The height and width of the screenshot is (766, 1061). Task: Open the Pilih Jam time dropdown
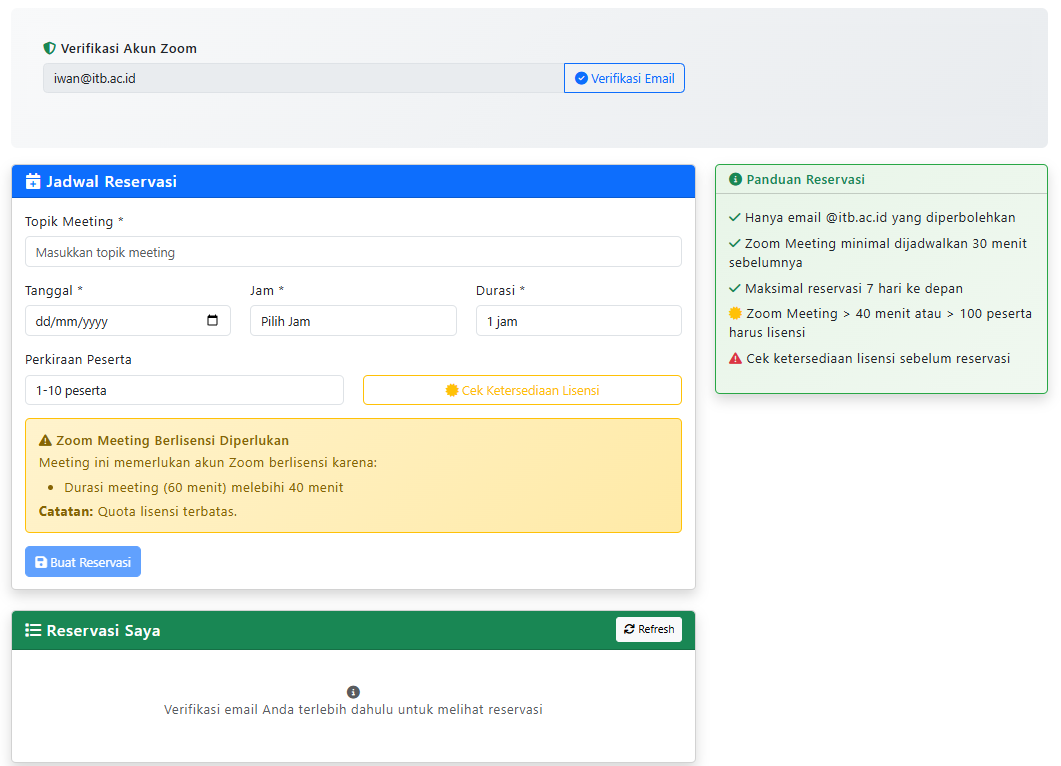(353, 321)
